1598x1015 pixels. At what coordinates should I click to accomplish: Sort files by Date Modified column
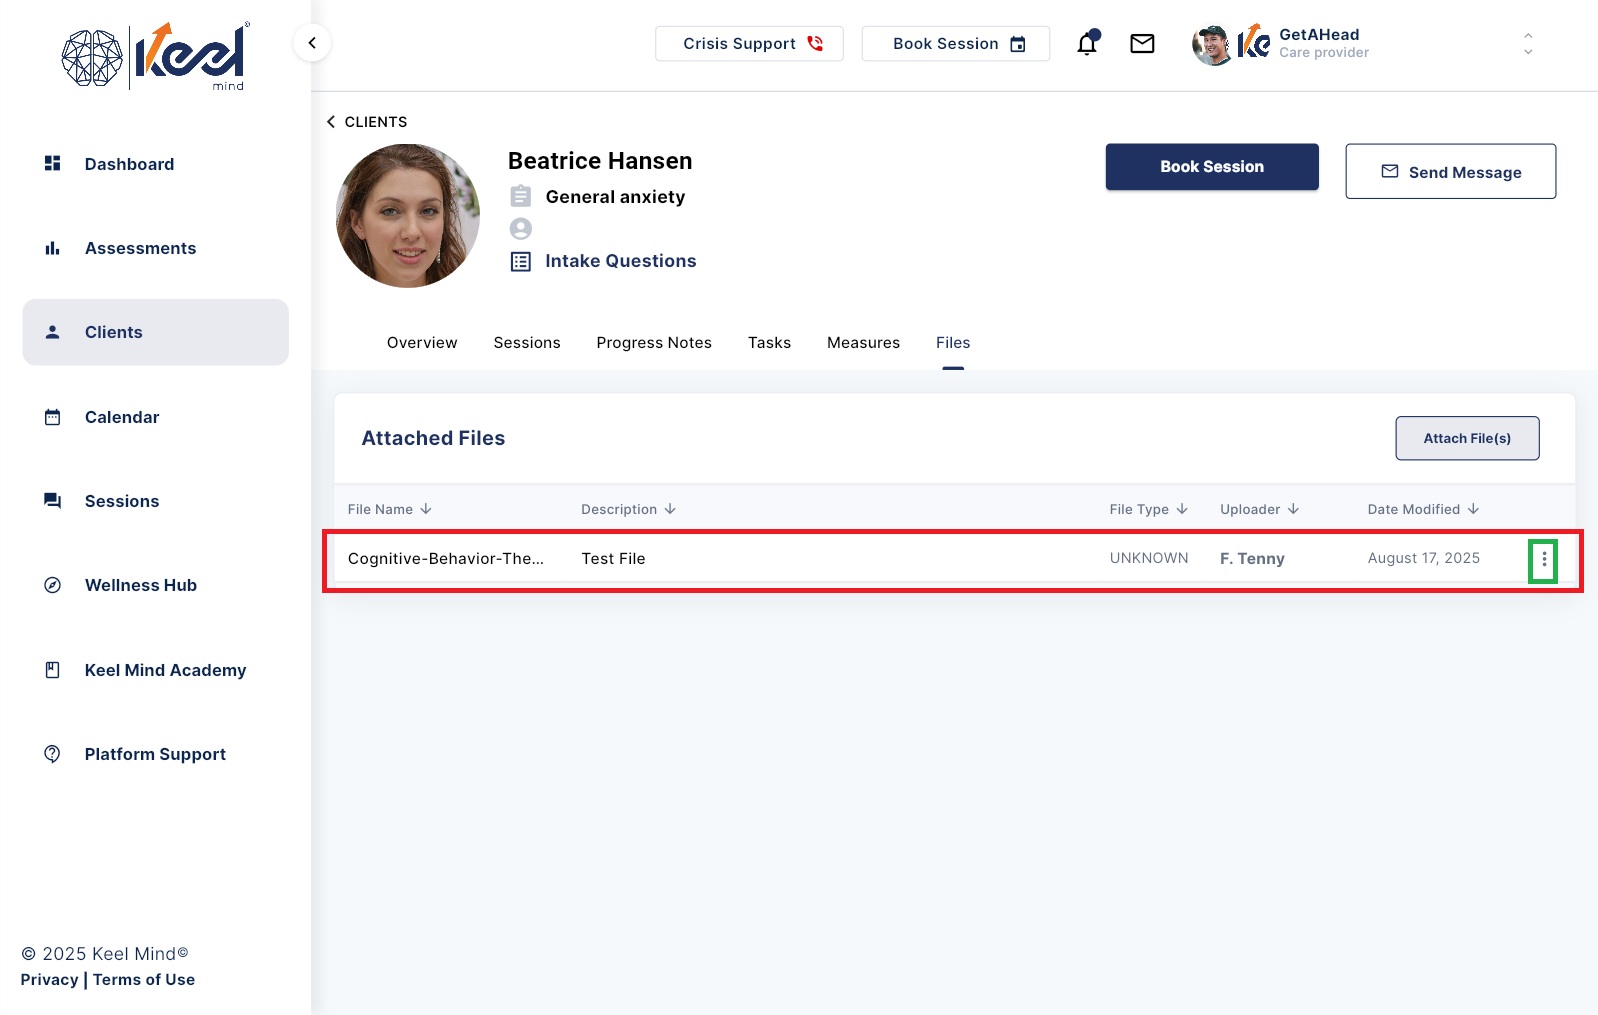[1423, 509]
